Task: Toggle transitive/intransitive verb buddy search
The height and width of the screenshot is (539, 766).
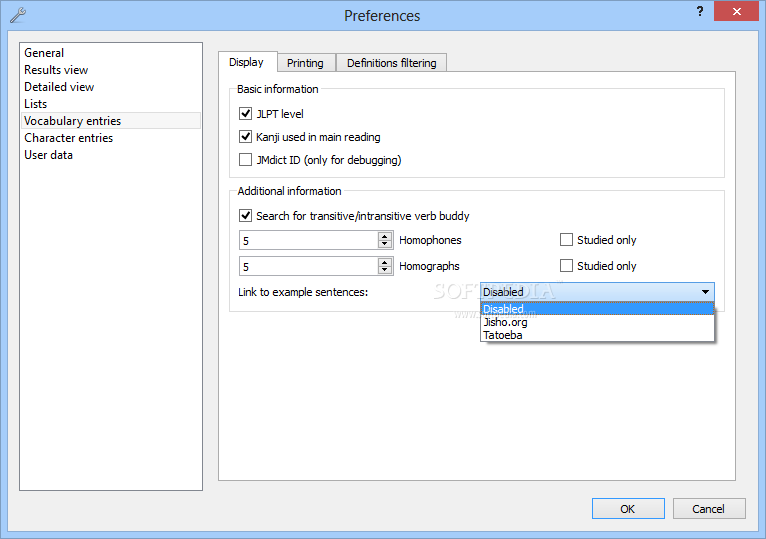Action: (246, 216)
